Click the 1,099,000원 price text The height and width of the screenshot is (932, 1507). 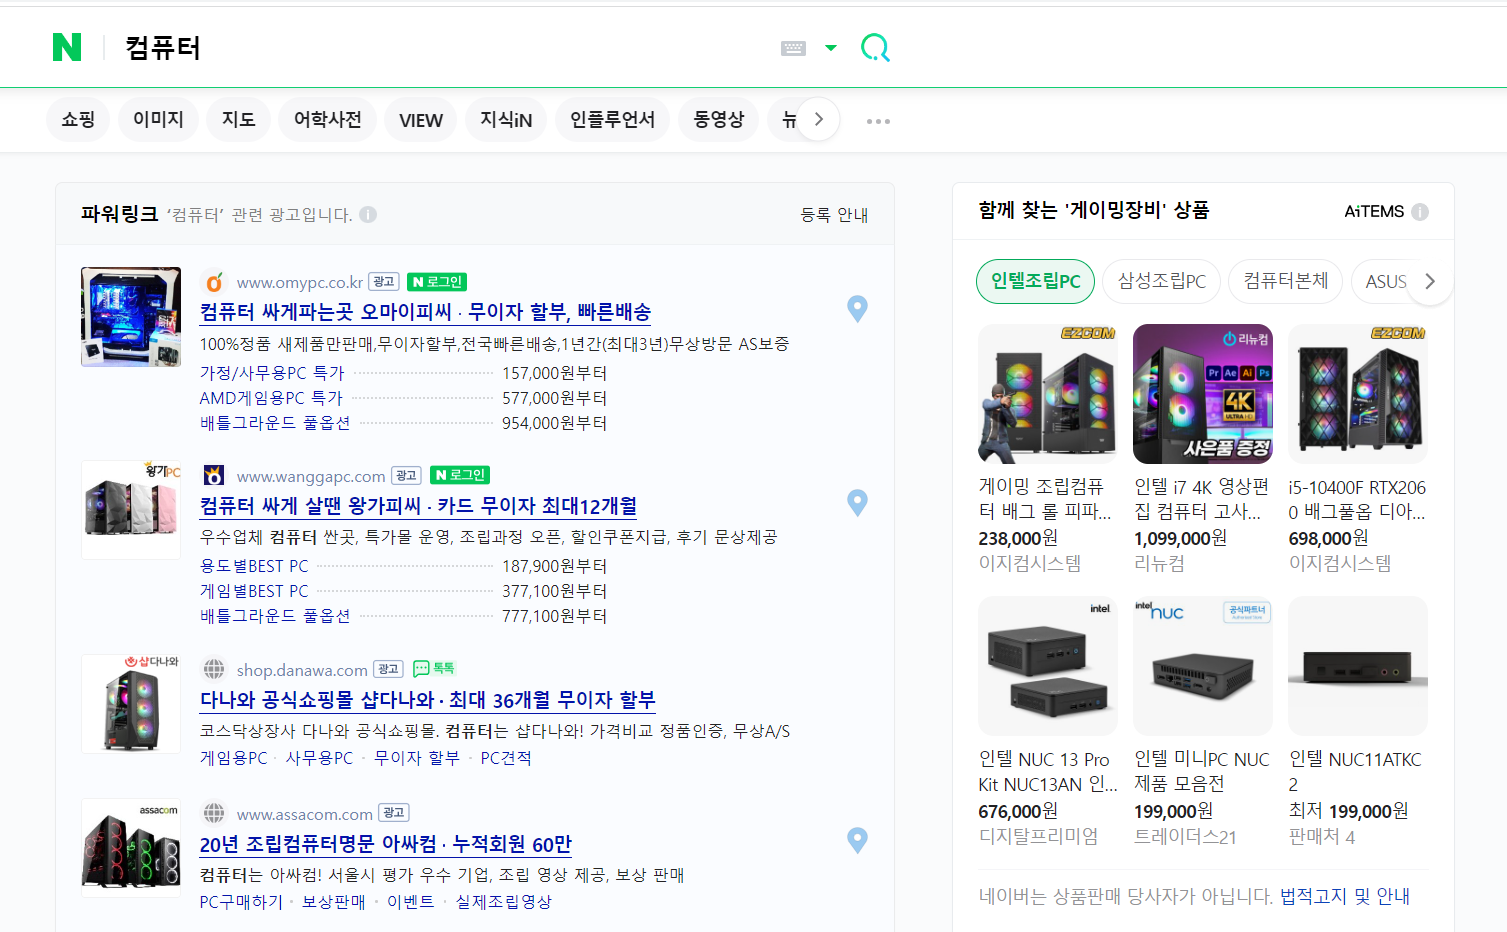point(1180,538)
